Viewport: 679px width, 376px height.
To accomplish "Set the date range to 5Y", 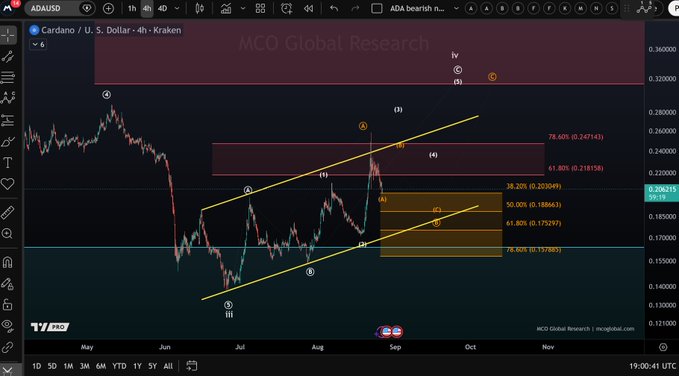I will point(152,366).
